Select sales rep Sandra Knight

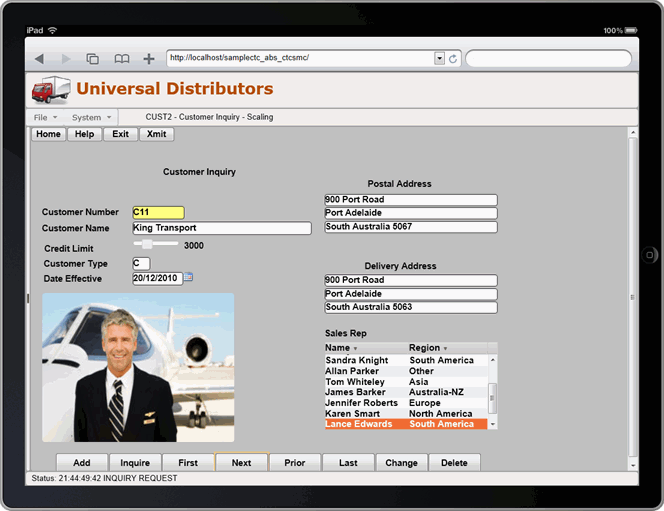coord(406,360)
